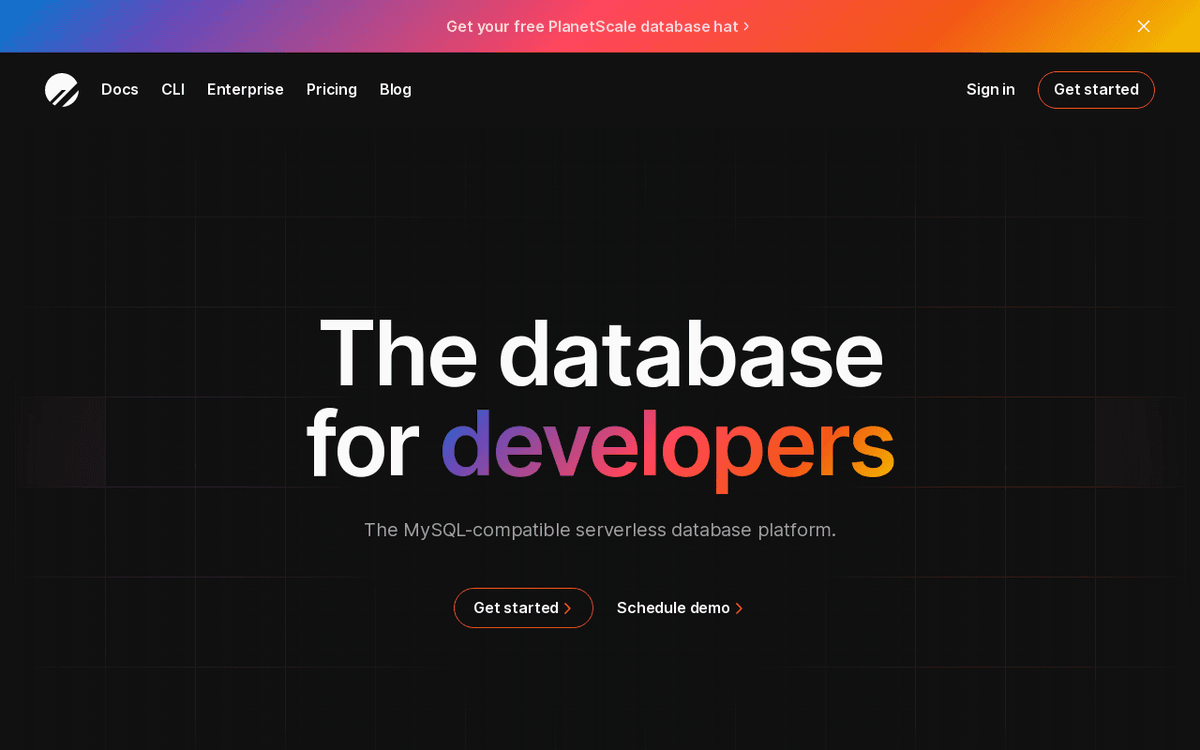
Task: Go to the CLI page
Action: 173,90
